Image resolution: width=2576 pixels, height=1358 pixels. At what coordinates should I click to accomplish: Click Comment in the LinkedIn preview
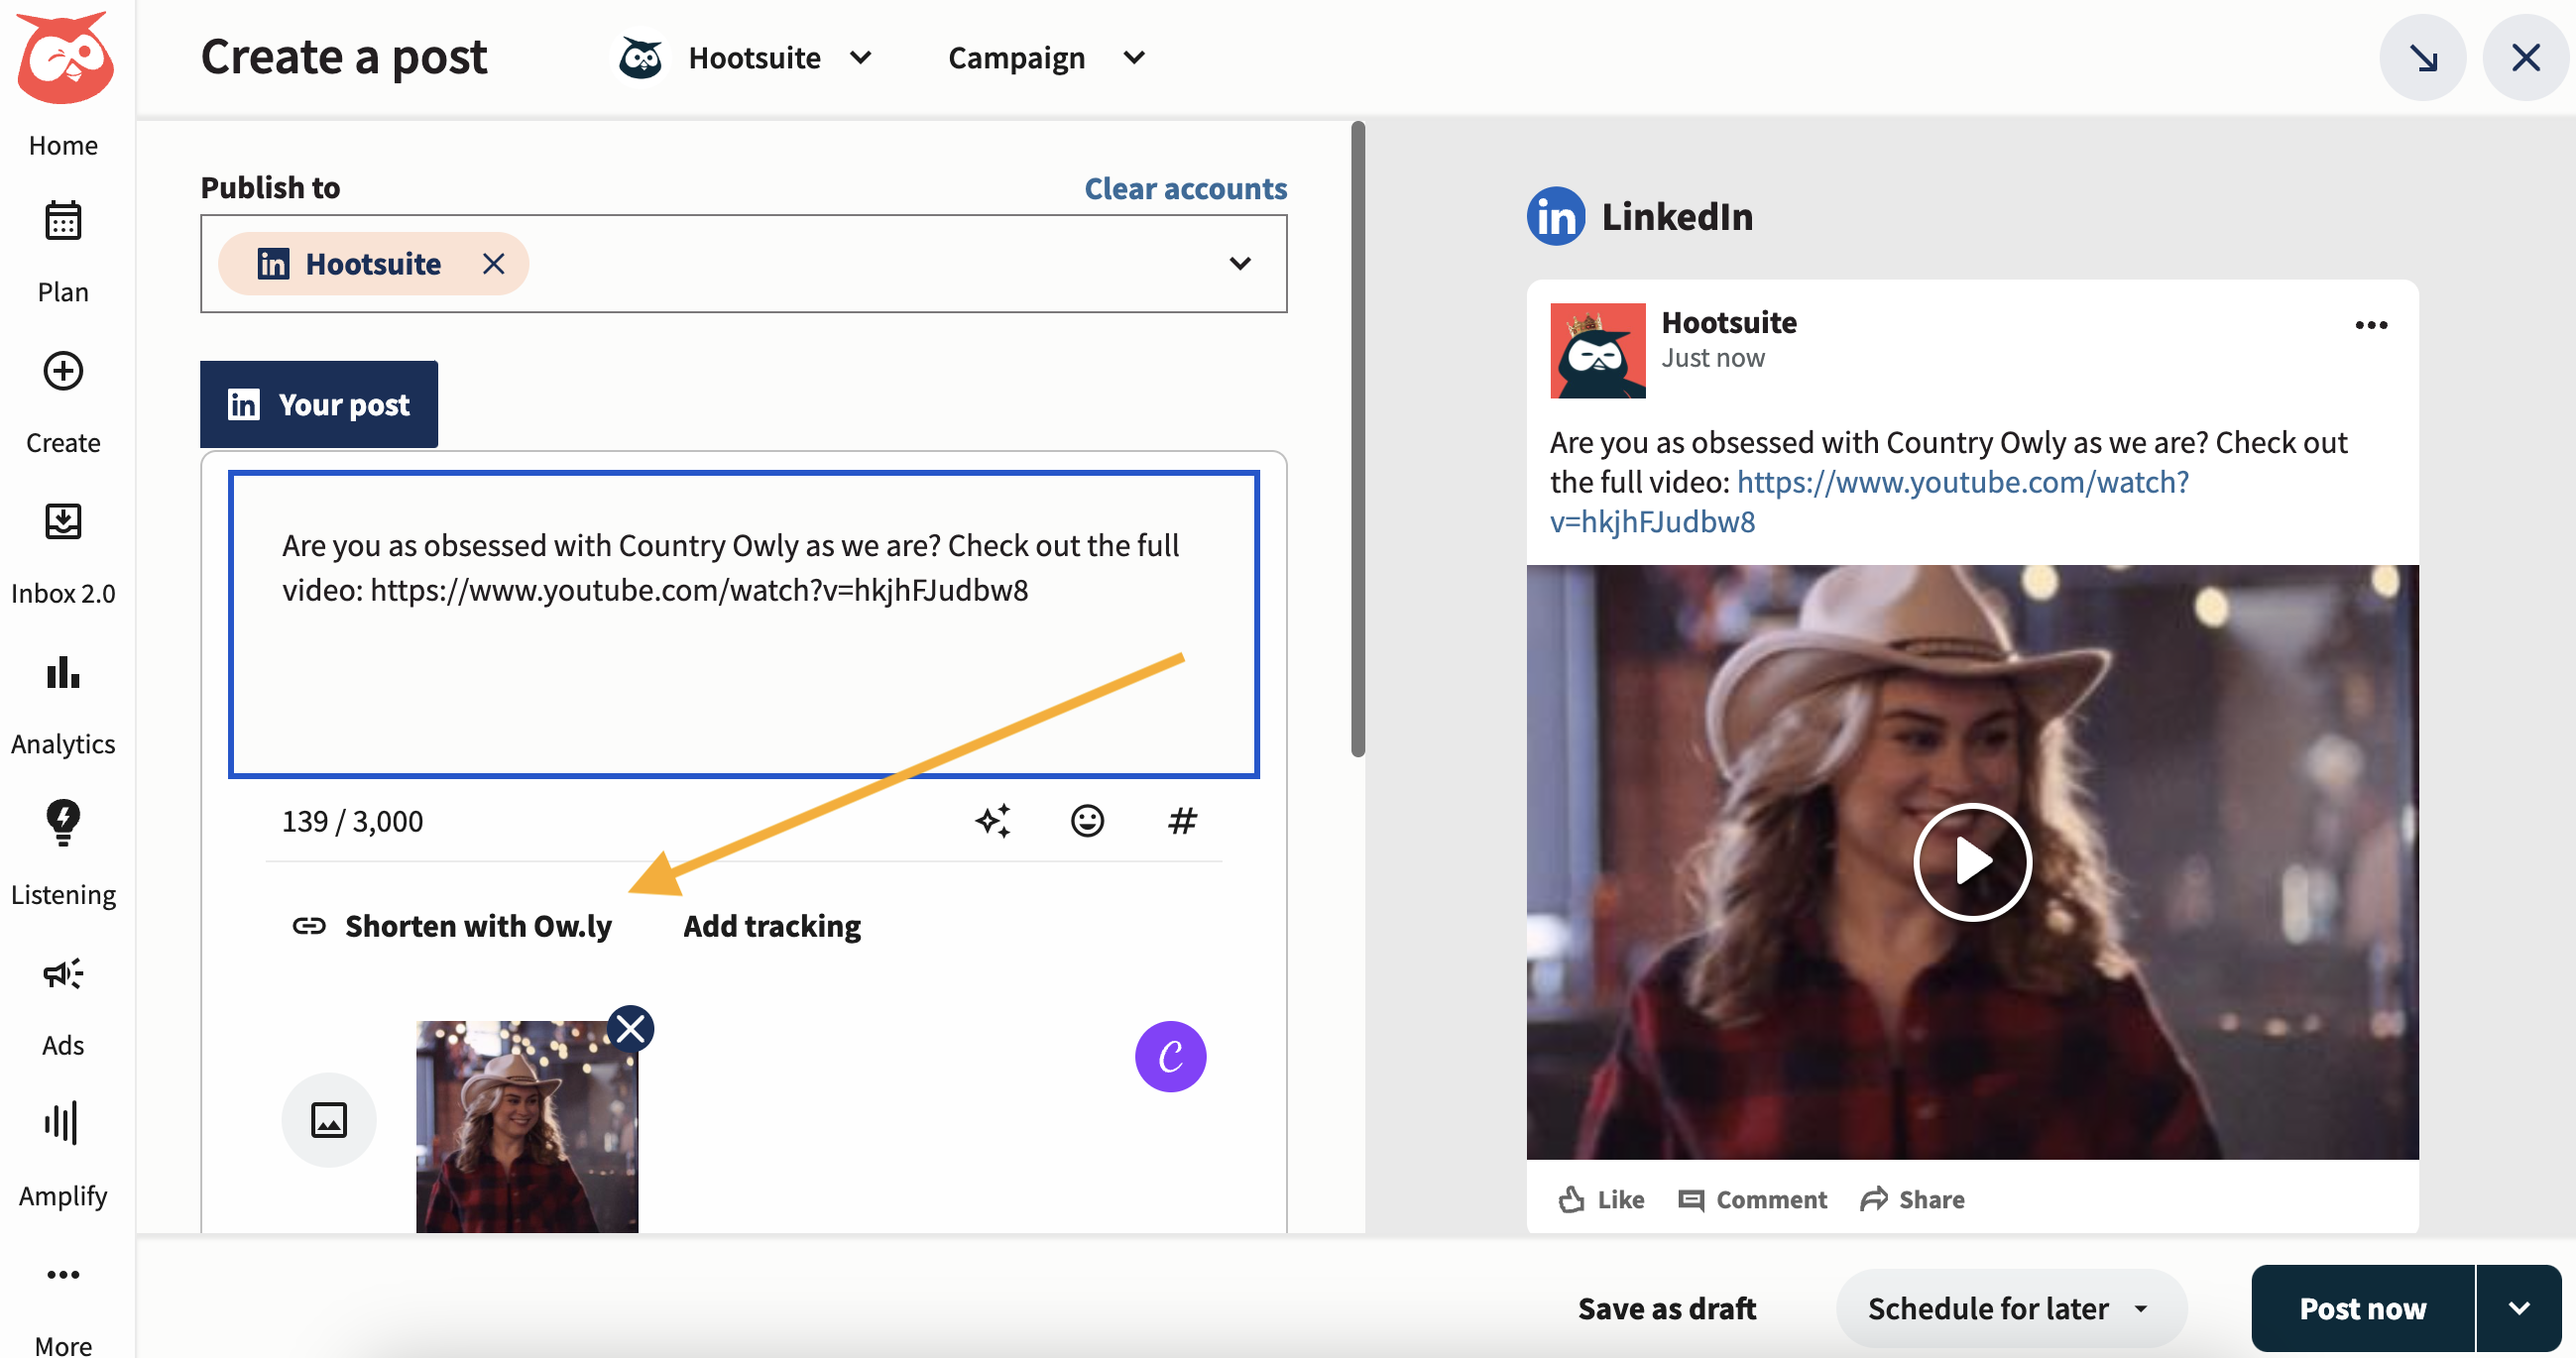(x=1752, y=1199)
